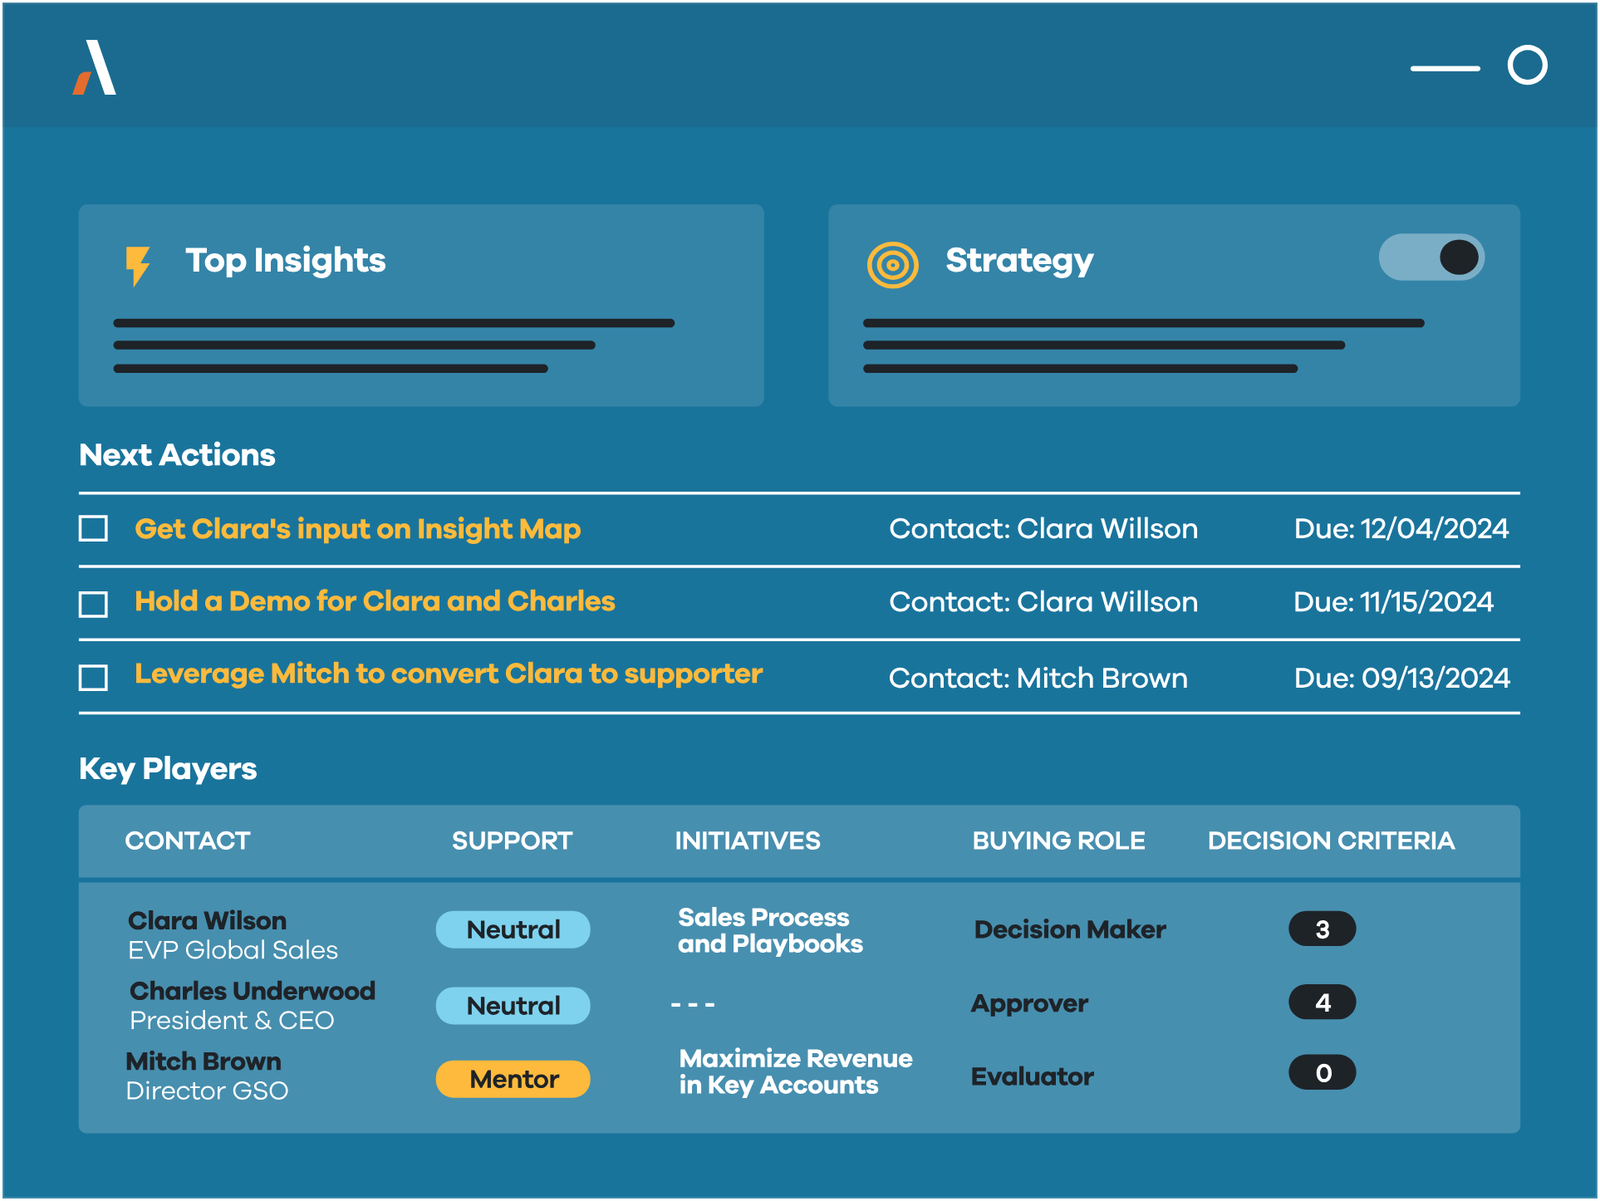Screen dimensions: 1600x1201
Task: Click the 'Next Actions' section heading
Action: (x=177, y=455)
